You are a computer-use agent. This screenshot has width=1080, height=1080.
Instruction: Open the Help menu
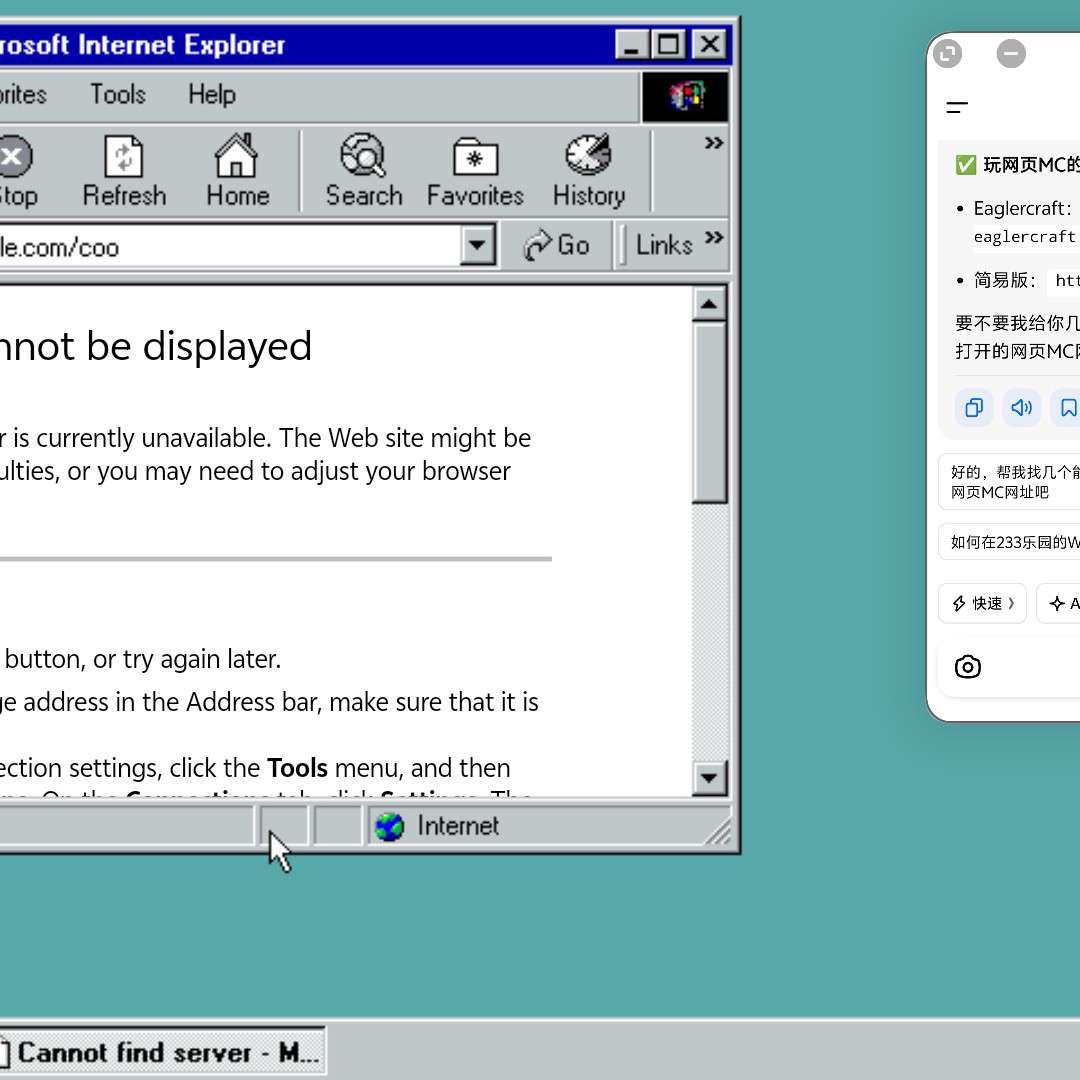coord(211,95)
